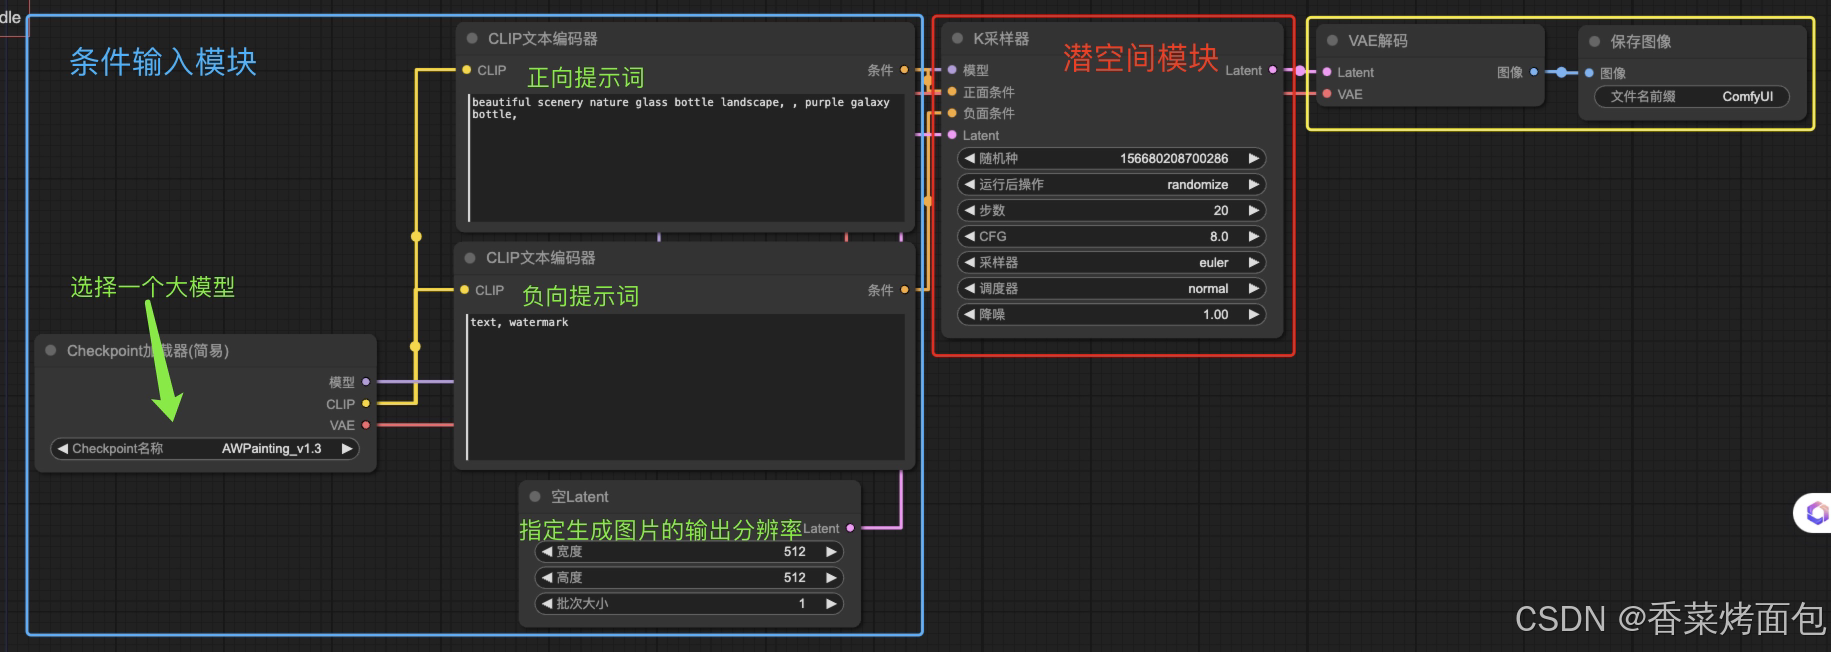Click 条件 output port on positive encoder

pos(904,70)
